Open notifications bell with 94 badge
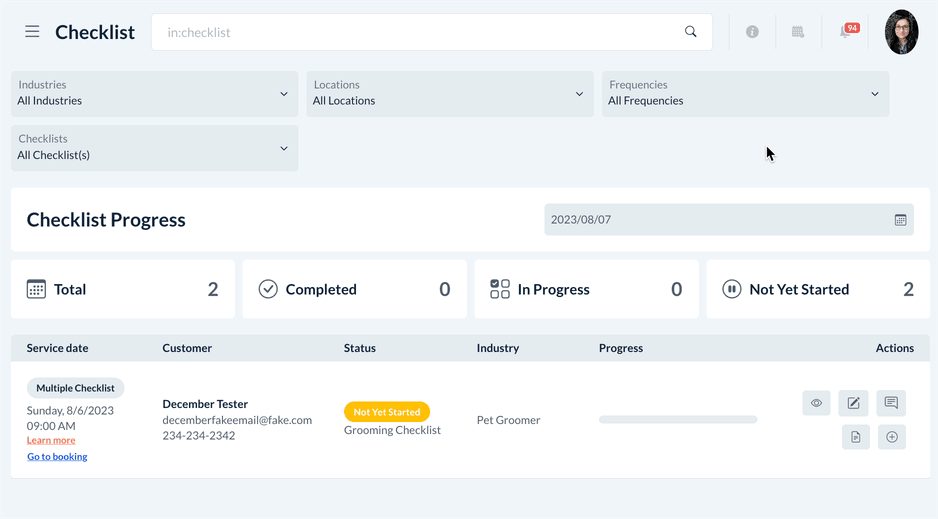Screen dimensions: 938x519 click(x=847, y=32)
